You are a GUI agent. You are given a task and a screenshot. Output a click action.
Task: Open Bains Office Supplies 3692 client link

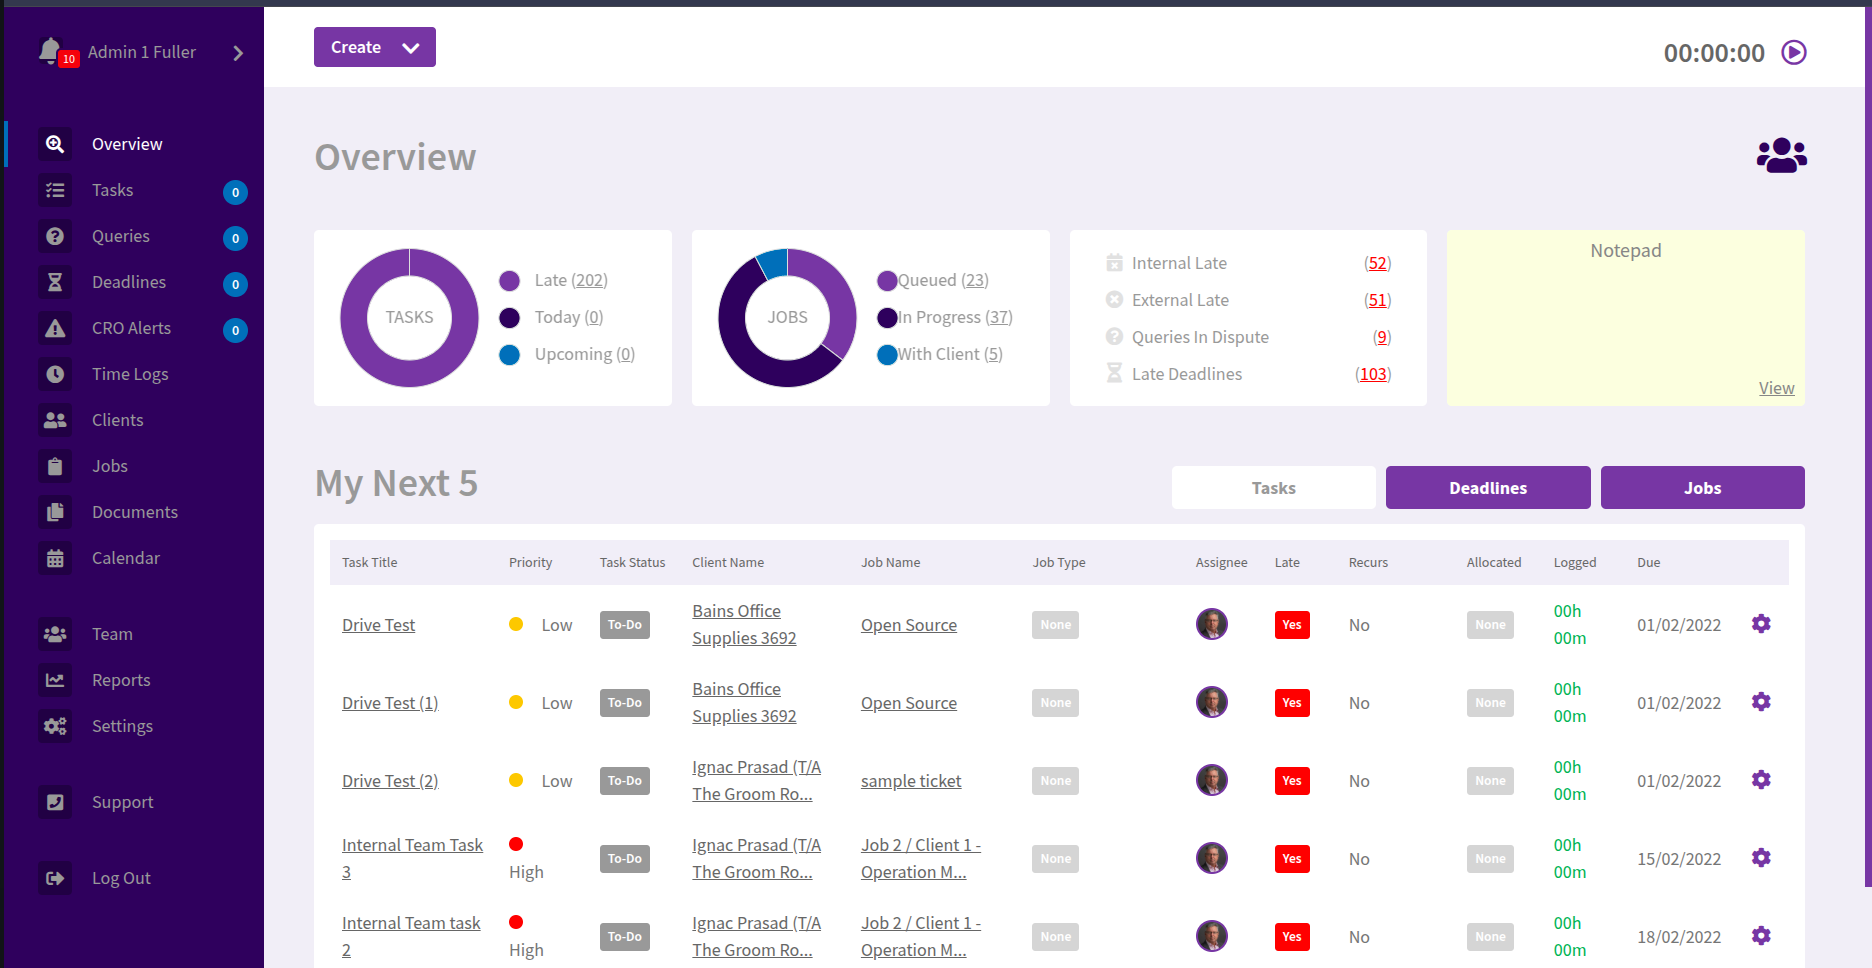(x=744, y=624)
